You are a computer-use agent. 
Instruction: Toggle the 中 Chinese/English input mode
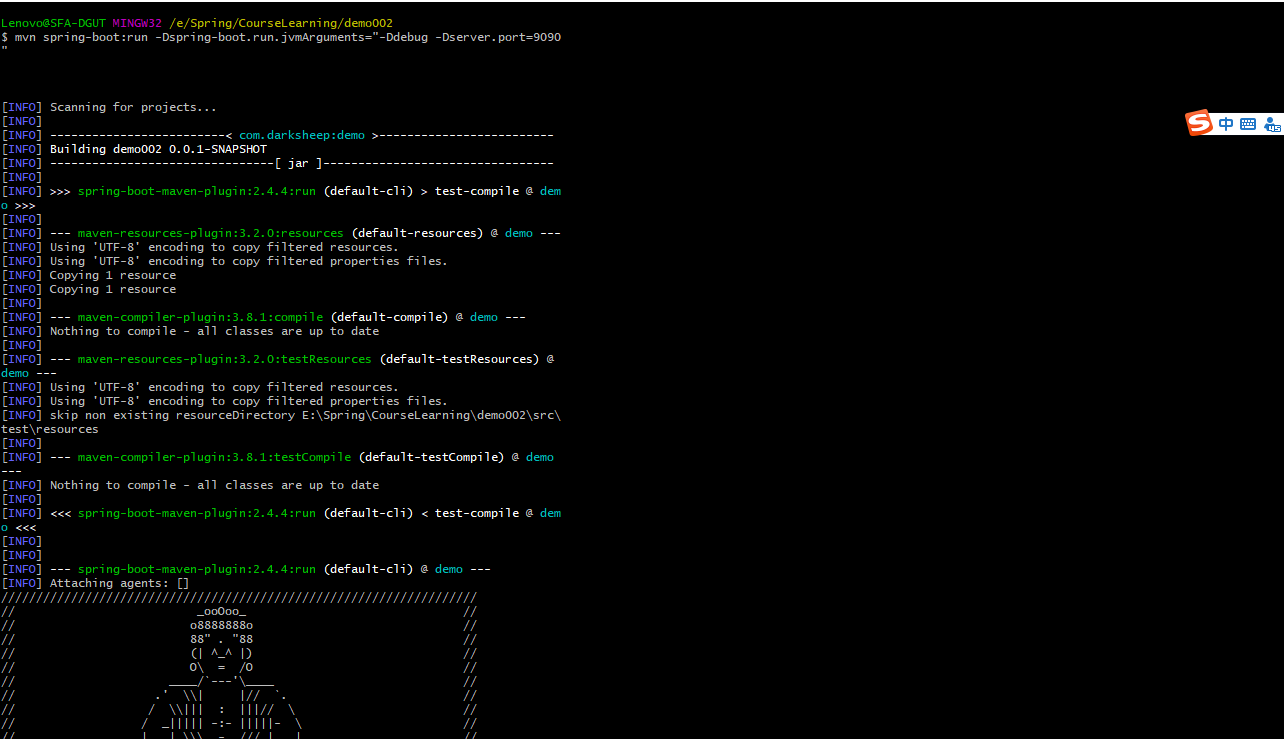pyautogui.click(x=1226, y=124)
